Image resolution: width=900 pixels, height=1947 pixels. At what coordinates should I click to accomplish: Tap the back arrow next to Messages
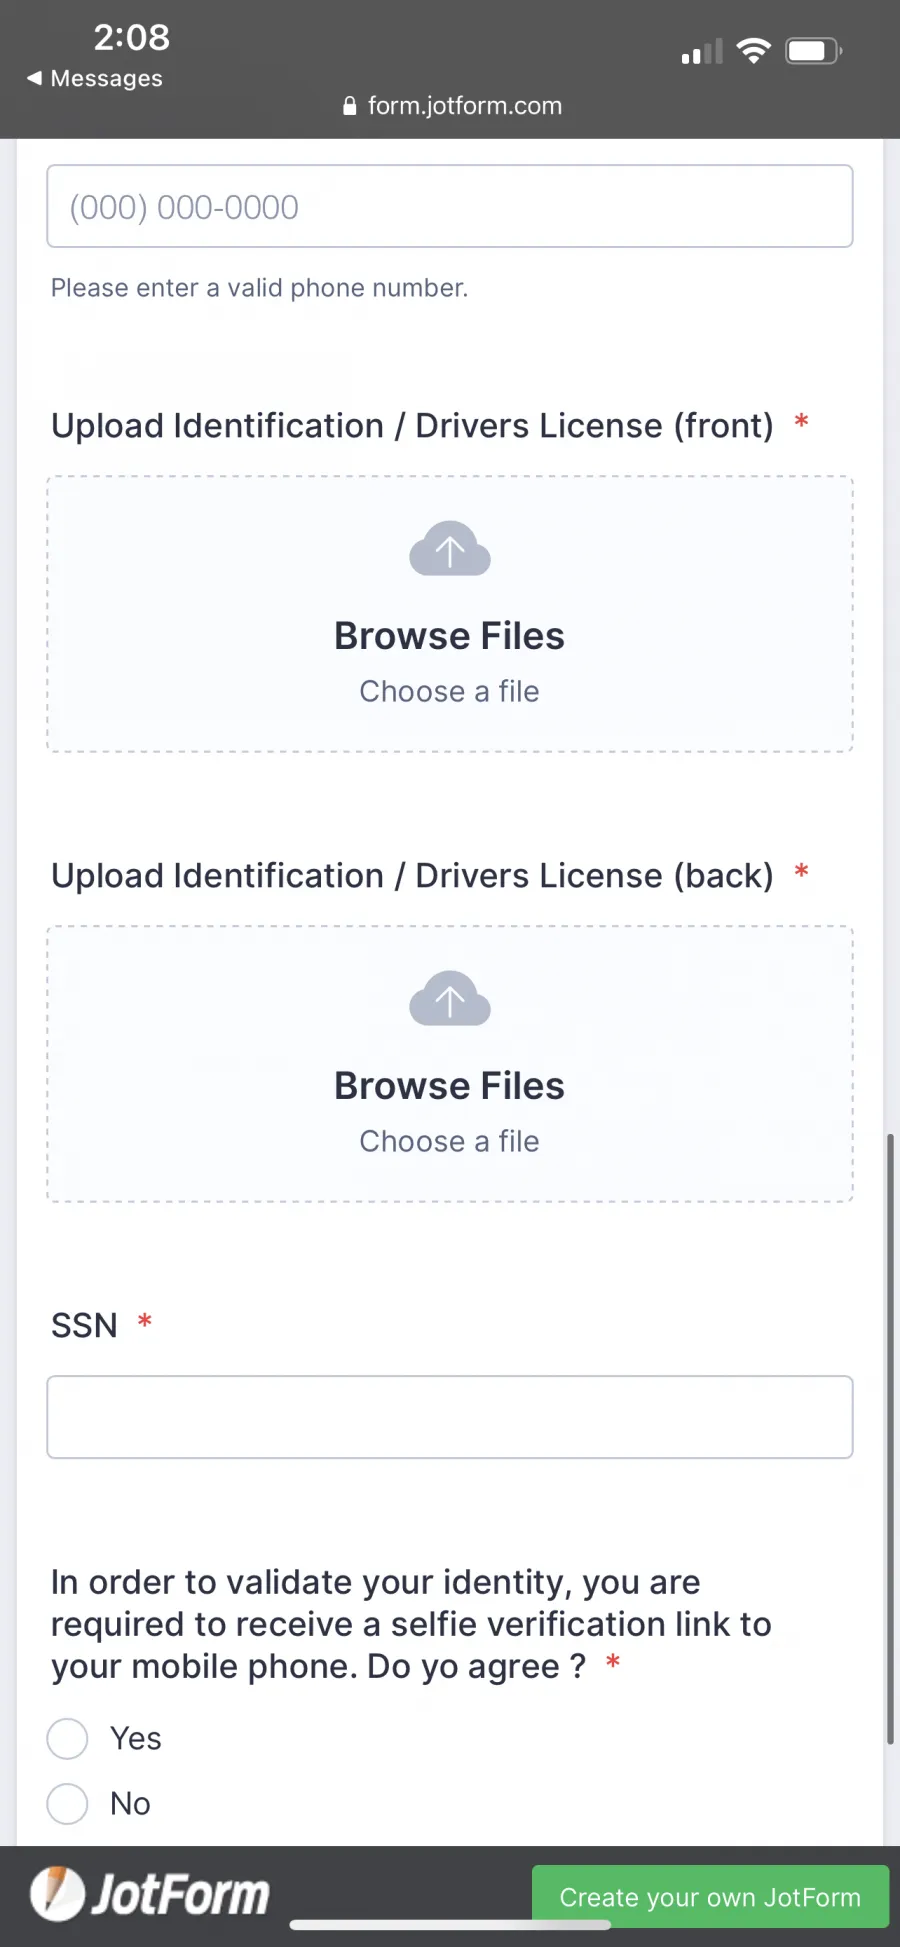(35, 78)
